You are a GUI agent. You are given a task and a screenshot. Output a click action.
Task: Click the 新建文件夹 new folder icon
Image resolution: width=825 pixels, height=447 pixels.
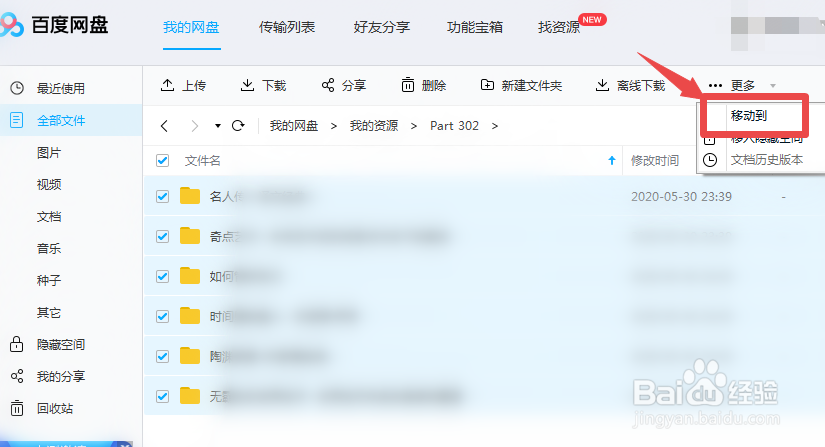[x=487, y=85]
